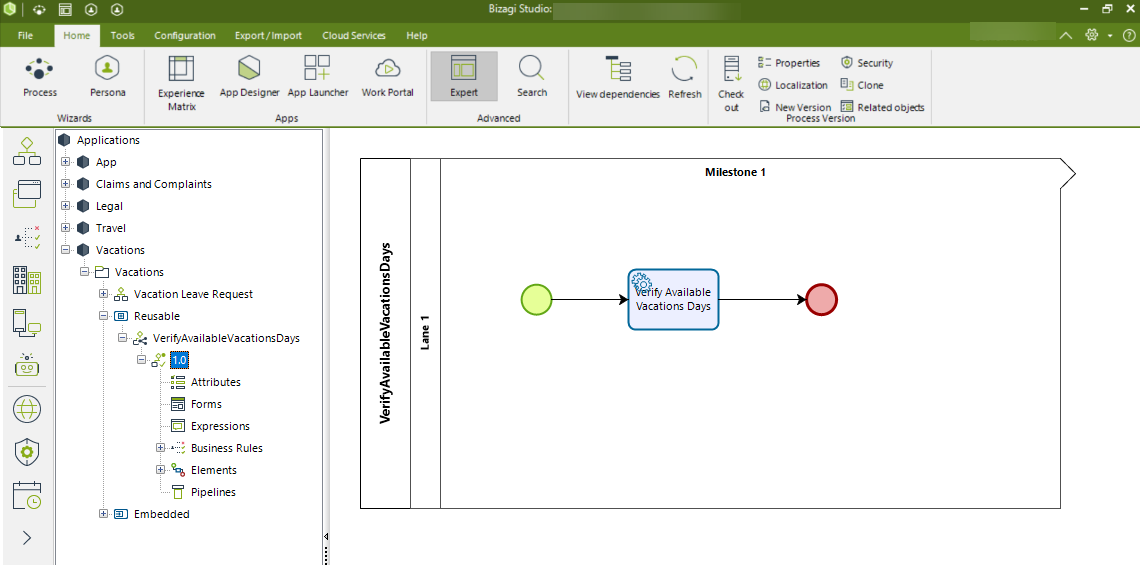Click the green start event
This screenshot has height=565, width=1140.
point(537,300)
